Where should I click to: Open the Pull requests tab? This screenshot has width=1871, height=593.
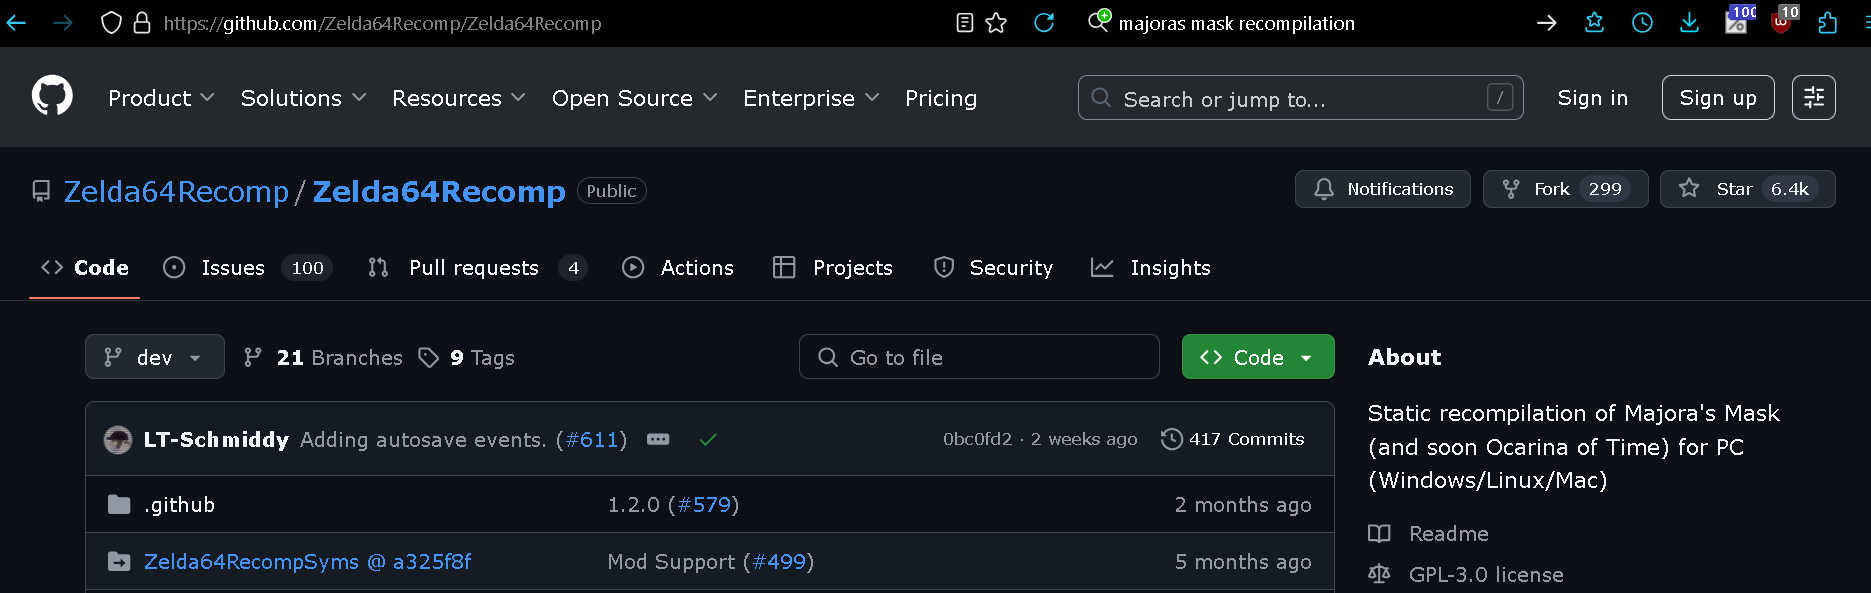pyautogui.click(x=477, y=268)
